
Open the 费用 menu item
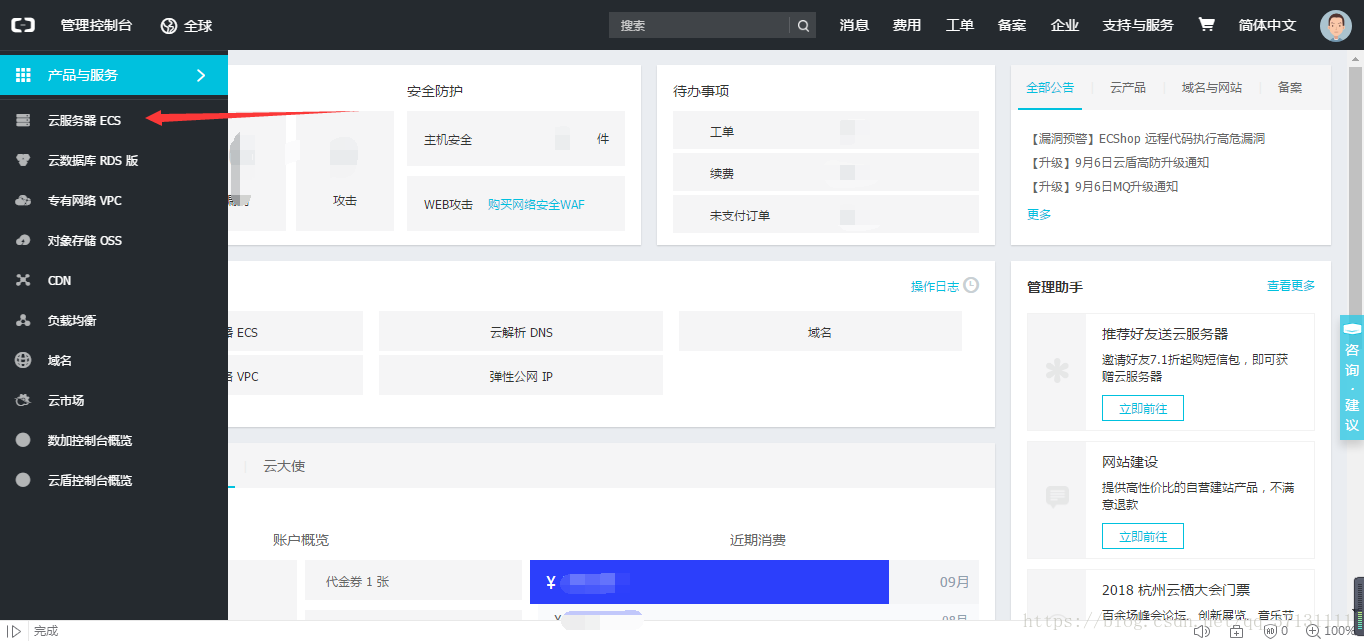pyautogui.click(x=907, y=25)
